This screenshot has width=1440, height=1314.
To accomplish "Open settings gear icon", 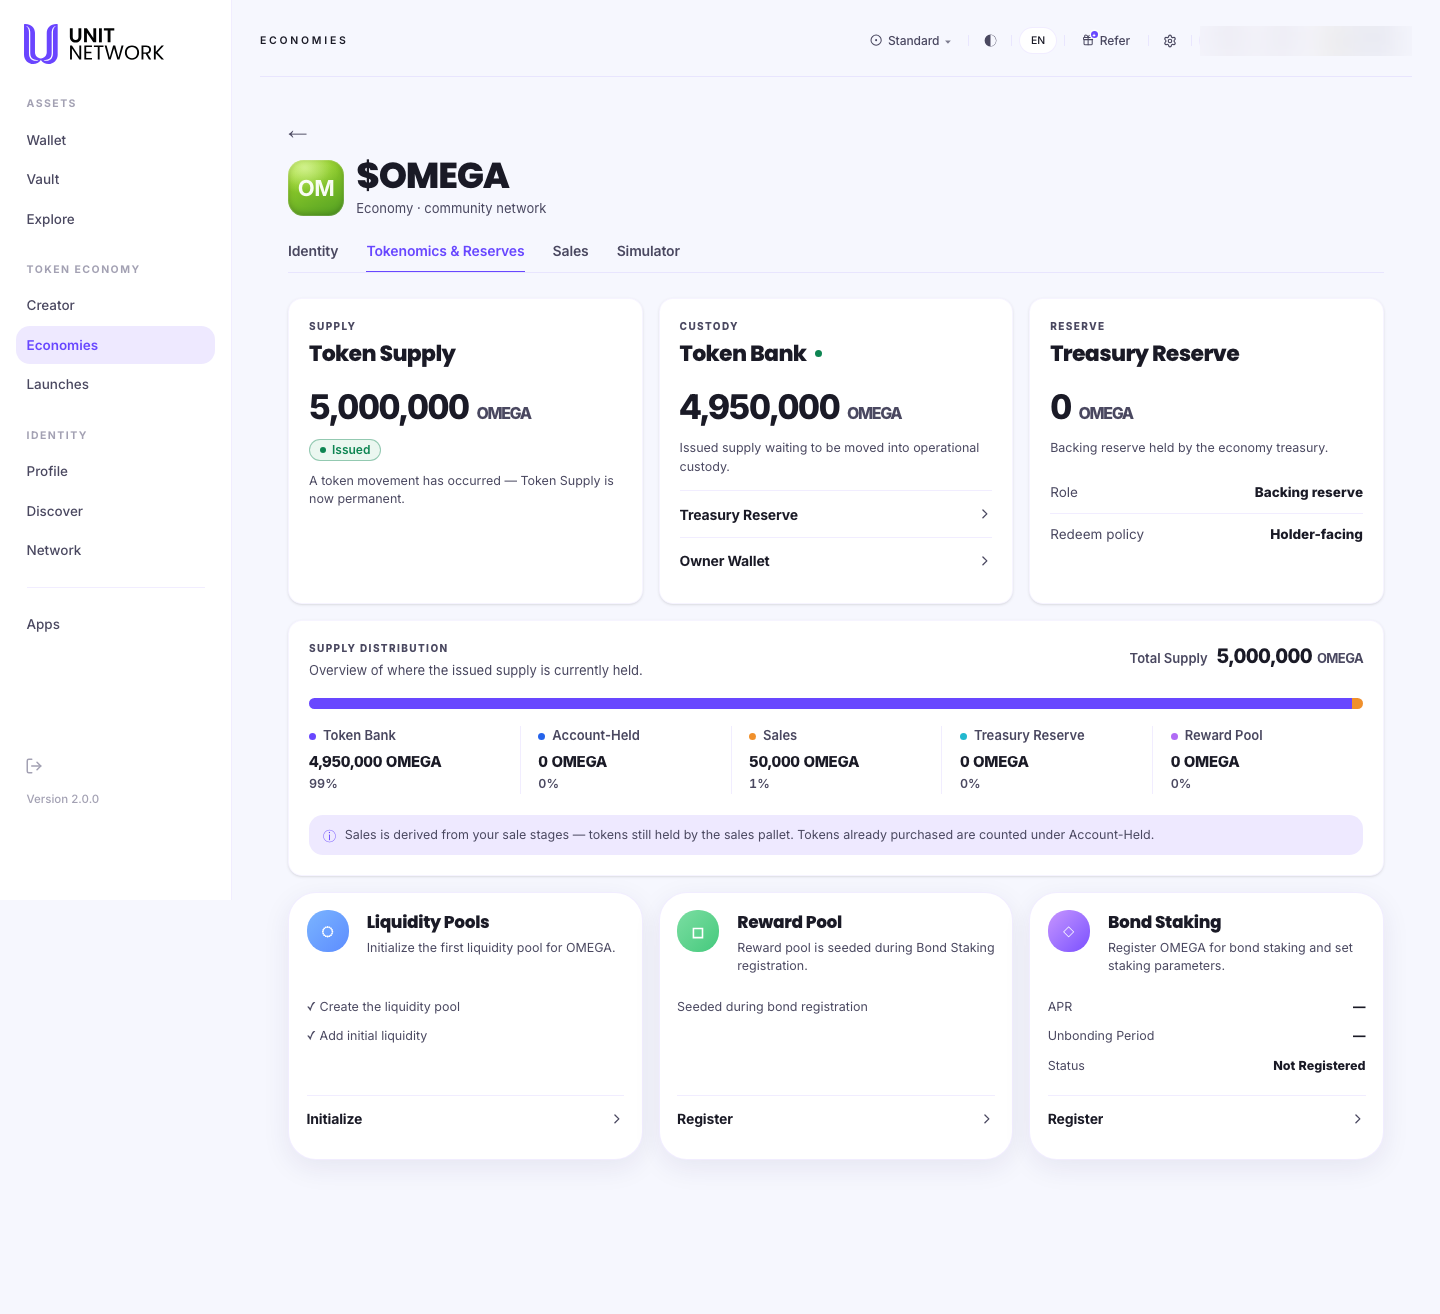I will (1170, 41).
